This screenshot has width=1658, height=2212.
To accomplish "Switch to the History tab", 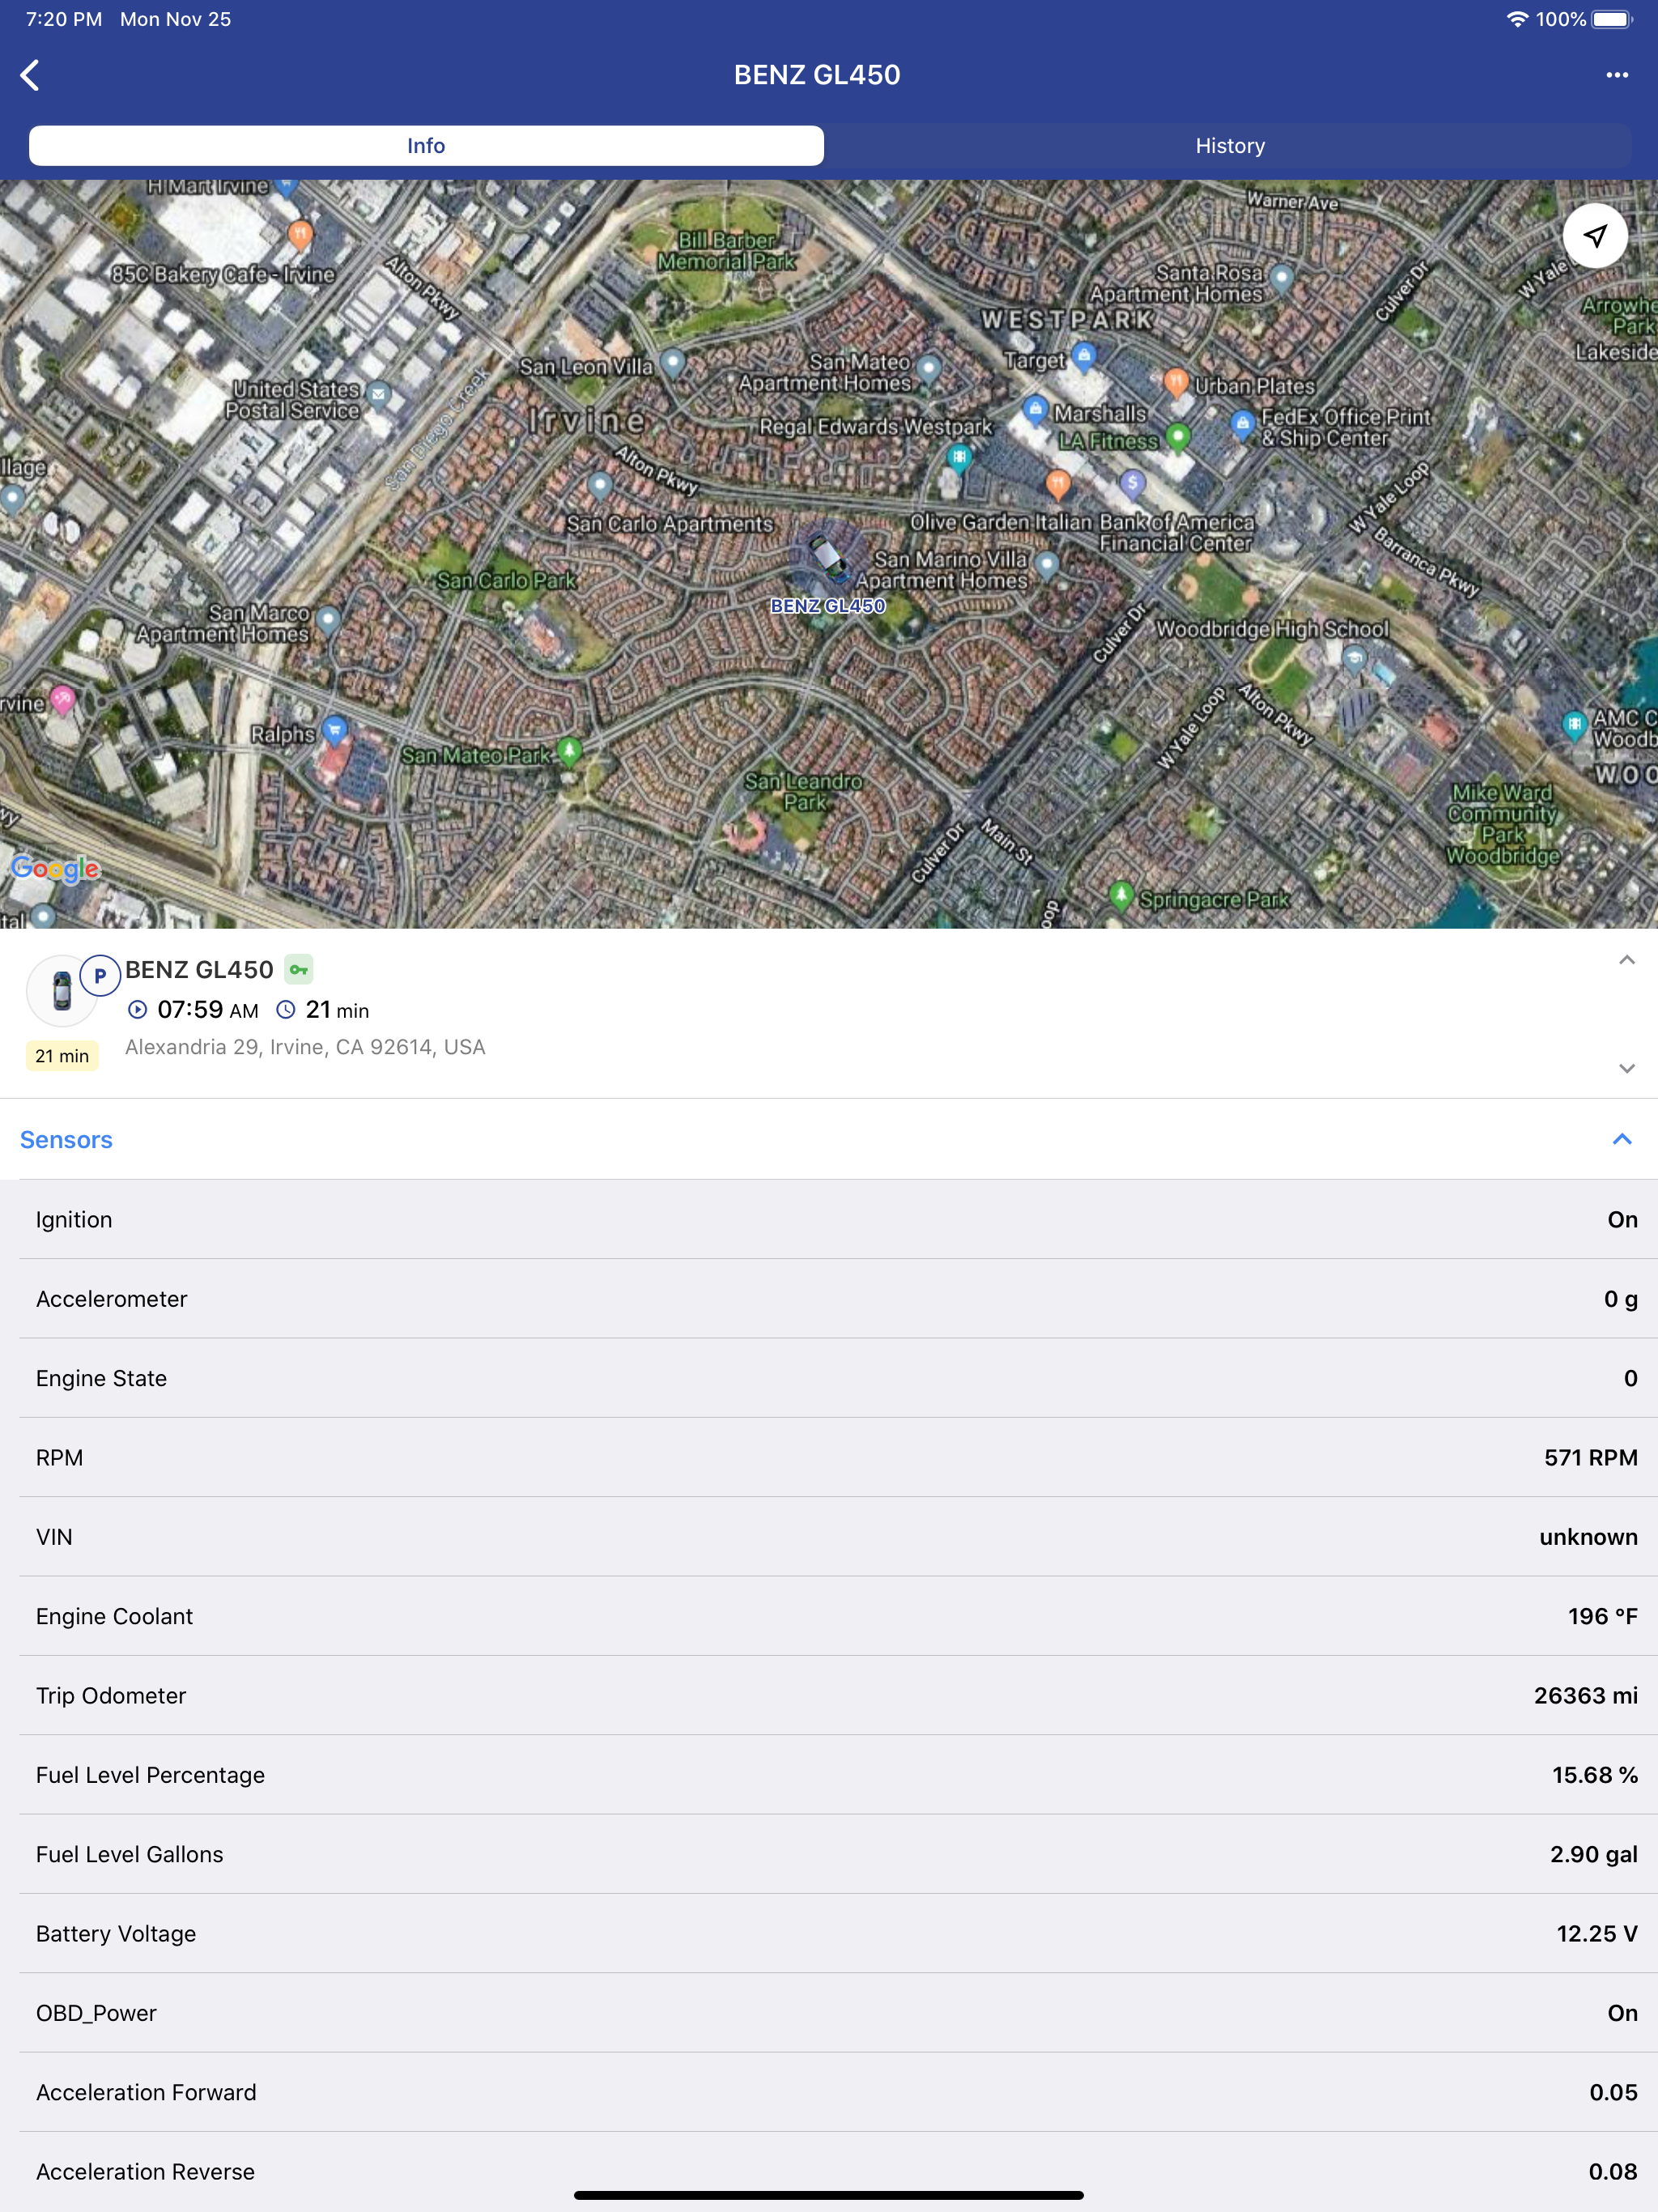I will pyautogui.click(x=1230, y=146).
